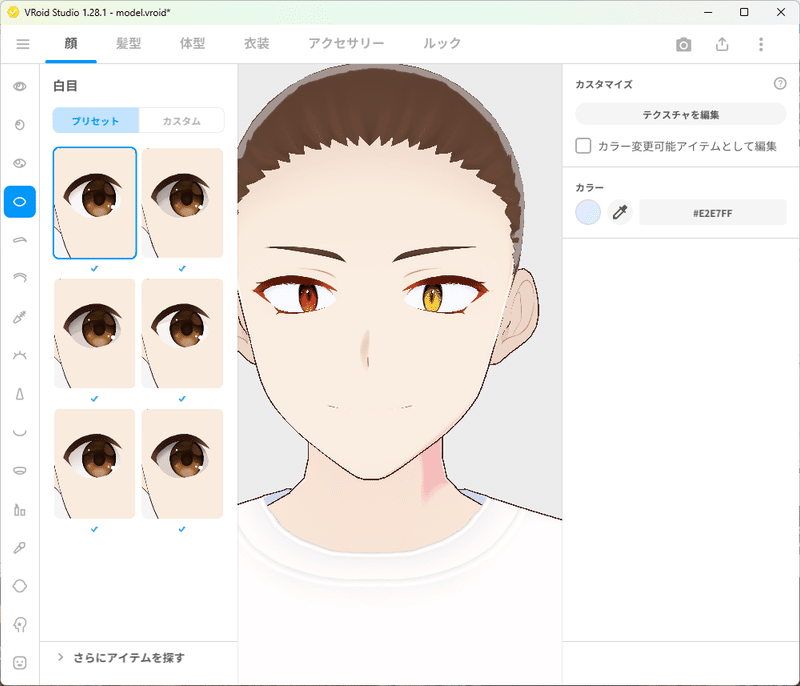Open the nose category in sidebar
Viewport: 800px width, 686px height.
(x=20, y=394)
